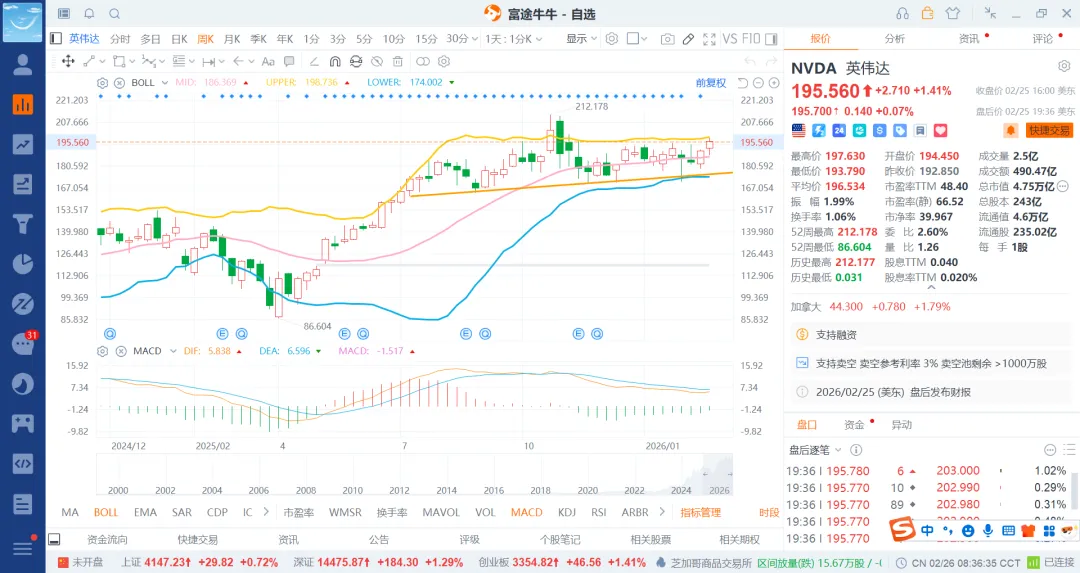Expand the BOLL indicator dropdown arrow
1080x573 pixels.
(x=165, y=83)
